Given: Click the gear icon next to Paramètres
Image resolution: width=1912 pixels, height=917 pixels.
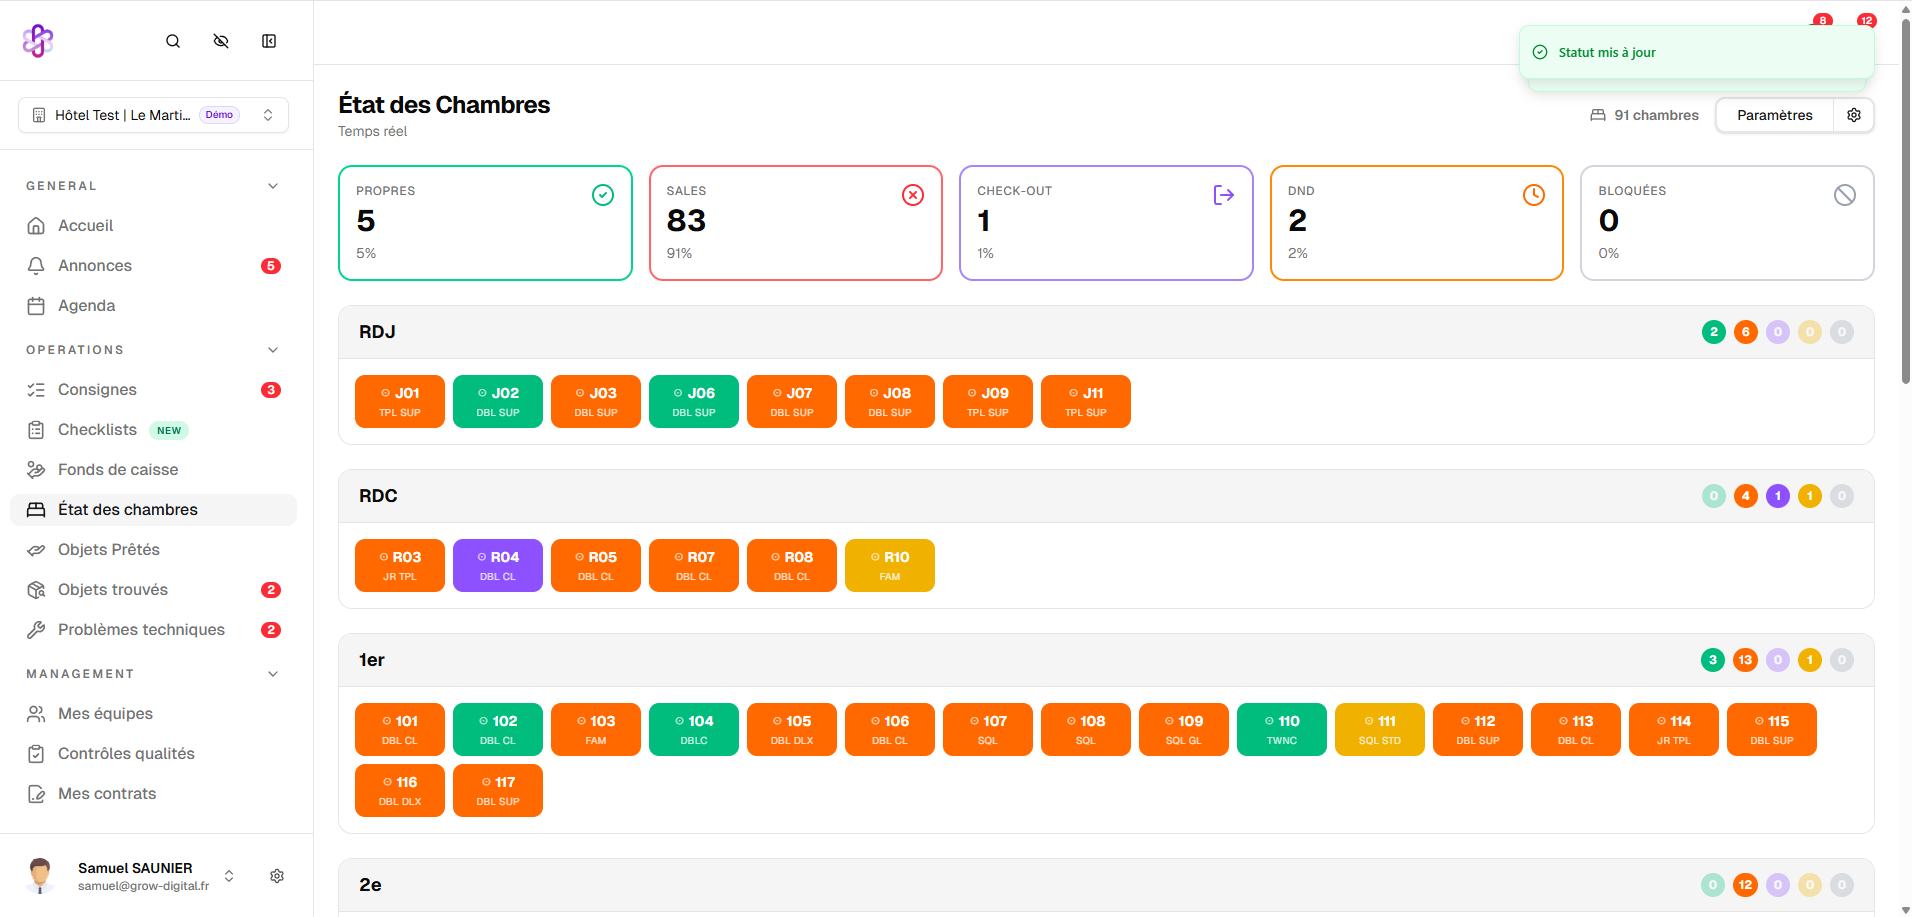Looking at the screenshot, I should coord(1854,115).
